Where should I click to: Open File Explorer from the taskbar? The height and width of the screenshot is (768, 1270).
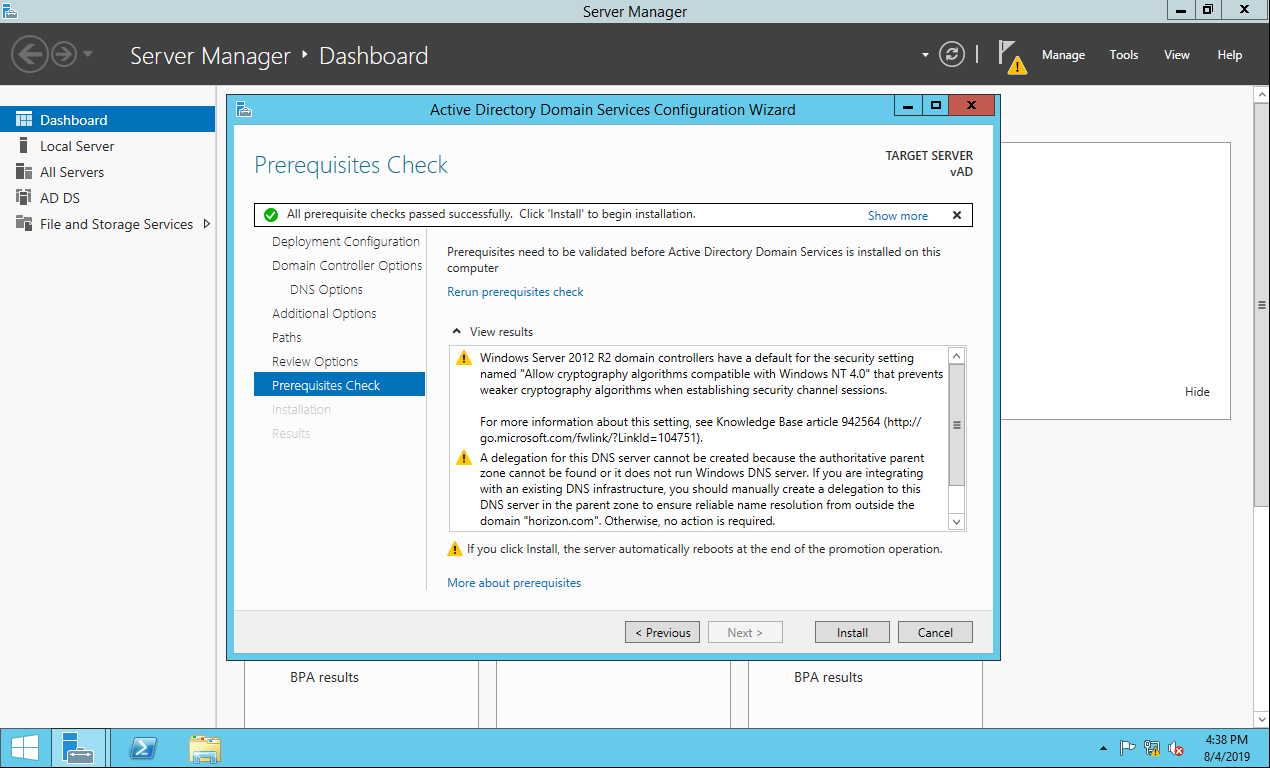(205, 748)
